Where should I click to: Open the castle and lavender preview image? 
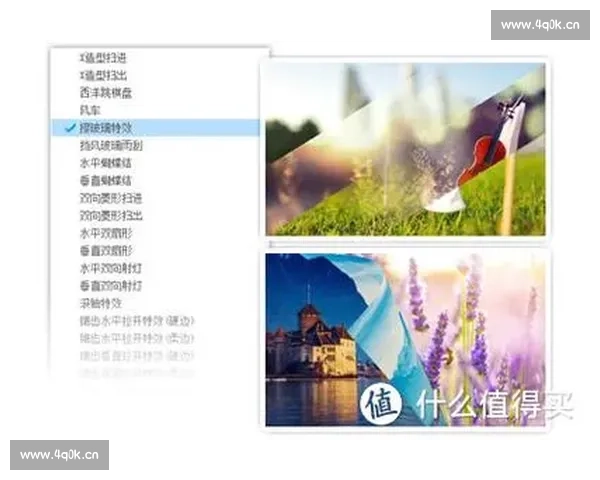click(406, 340)
